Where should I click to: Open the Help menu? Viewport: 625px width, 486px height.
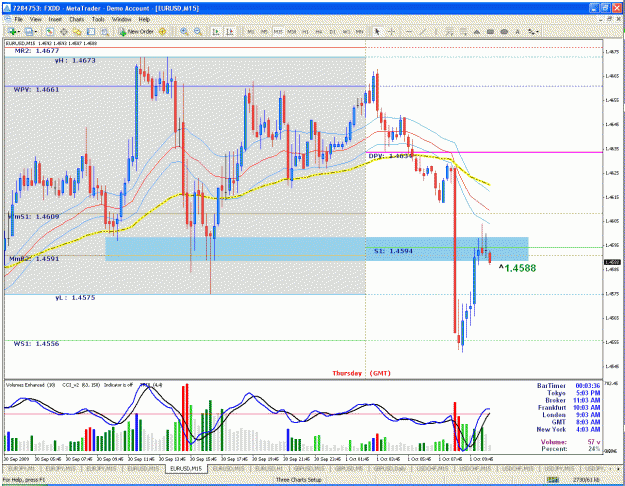point(144,19)
